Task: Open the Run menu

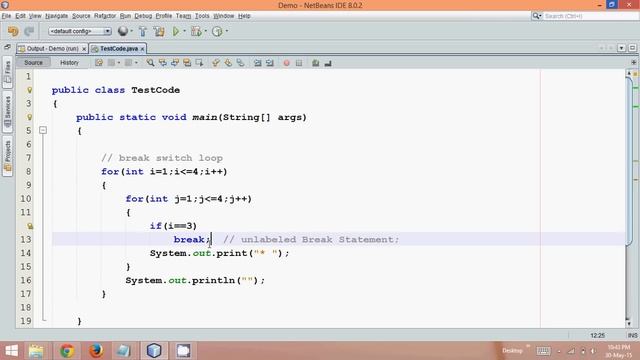Action: (x=125, y=16)
